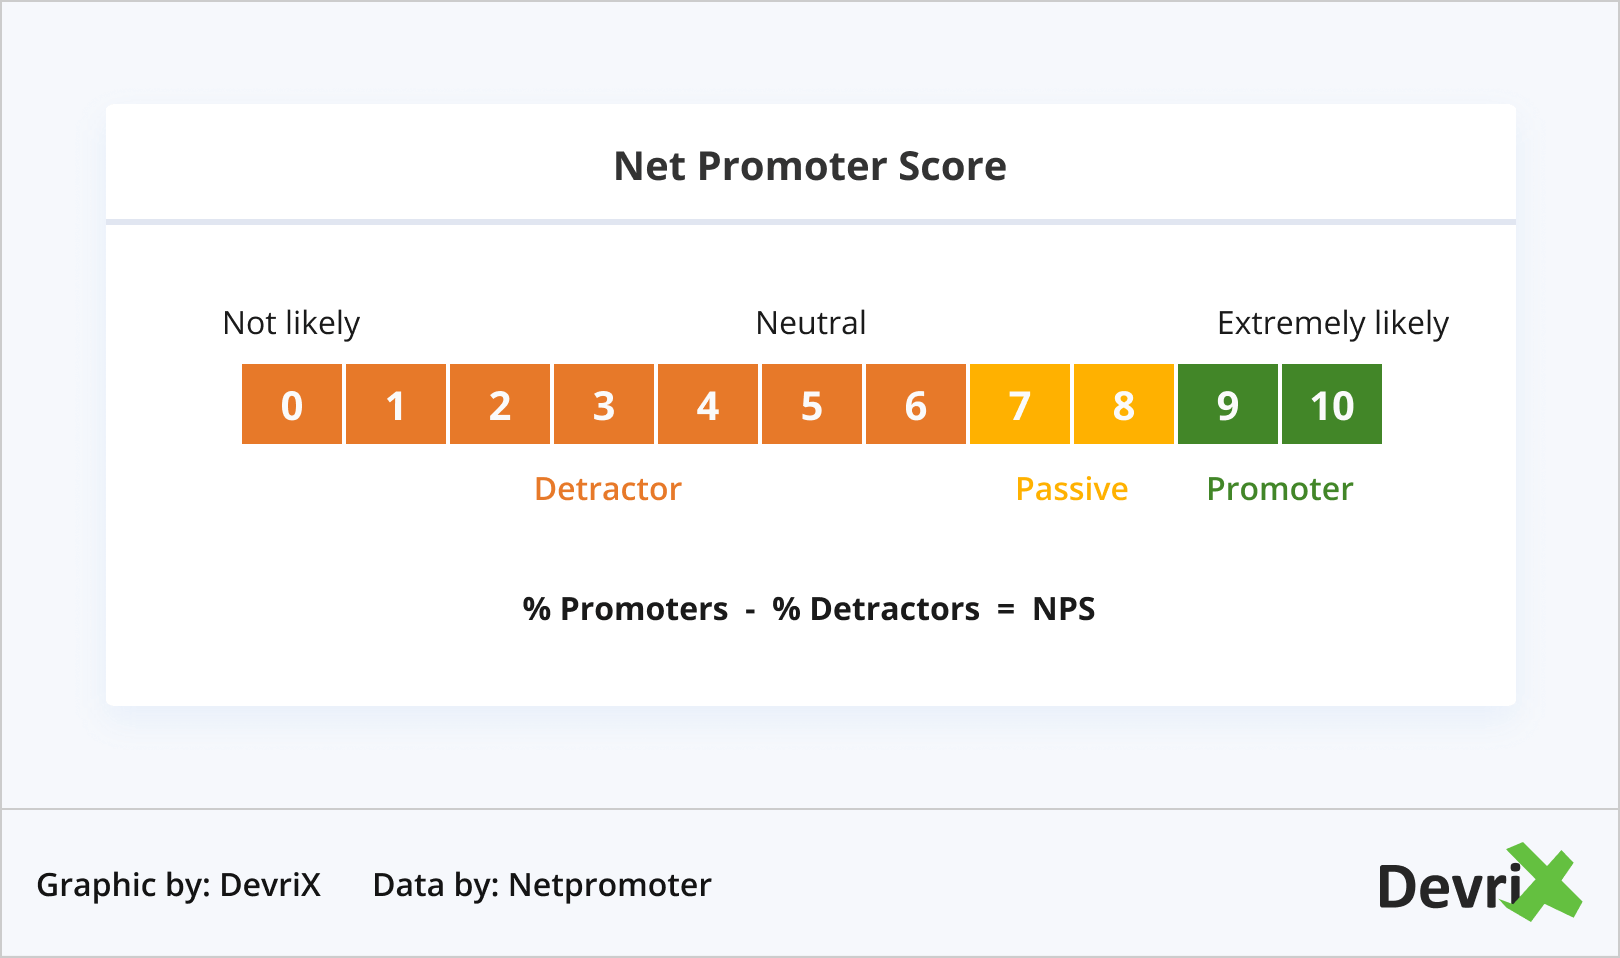This screenshot has height=958, width=1620.
Task: Click the Detractor label
Action: 608,489
